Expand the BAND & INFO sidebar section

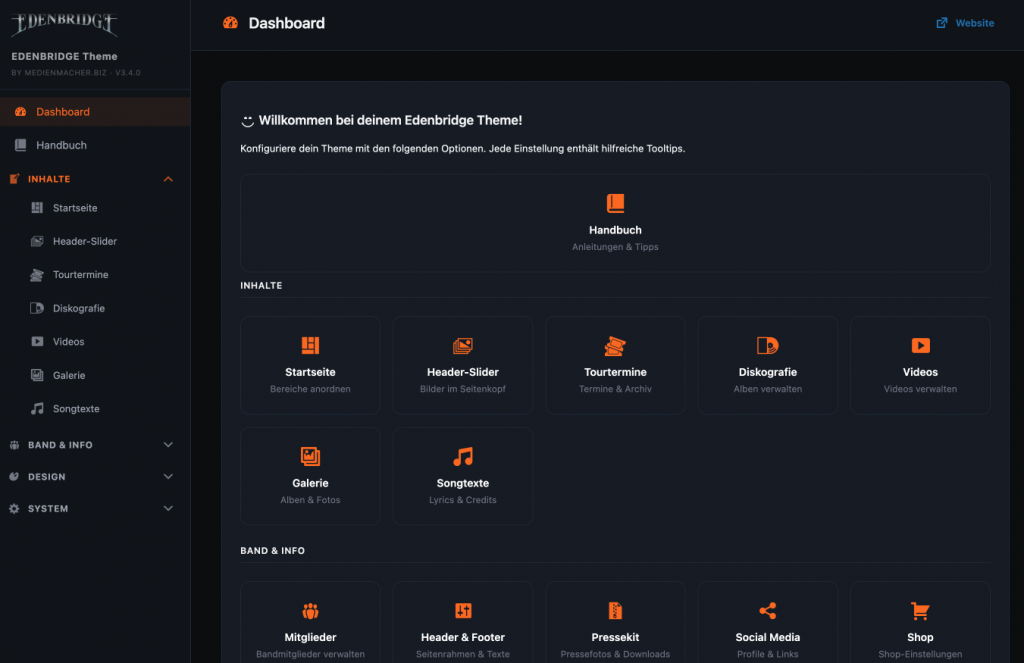point(168,445)
